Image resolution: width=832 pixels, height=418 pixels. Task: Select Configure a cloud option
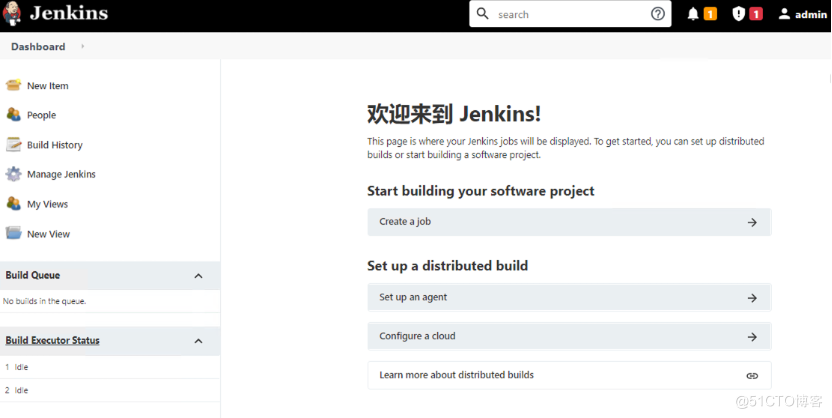coord(569,336)
